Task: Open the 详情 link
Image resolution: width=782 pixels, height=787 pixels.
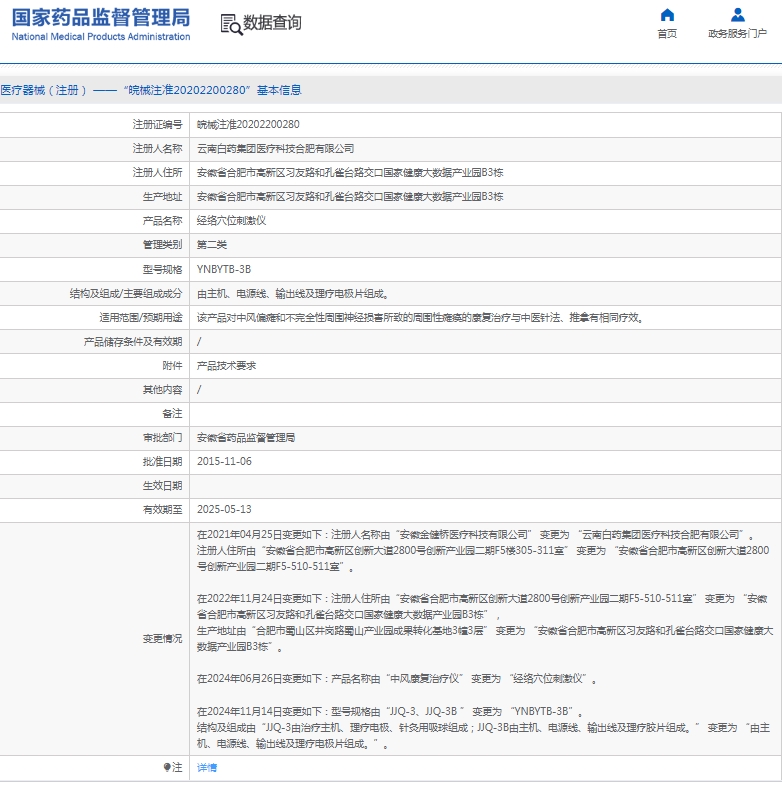Action: pyautogui.click(x=207, y=767)
